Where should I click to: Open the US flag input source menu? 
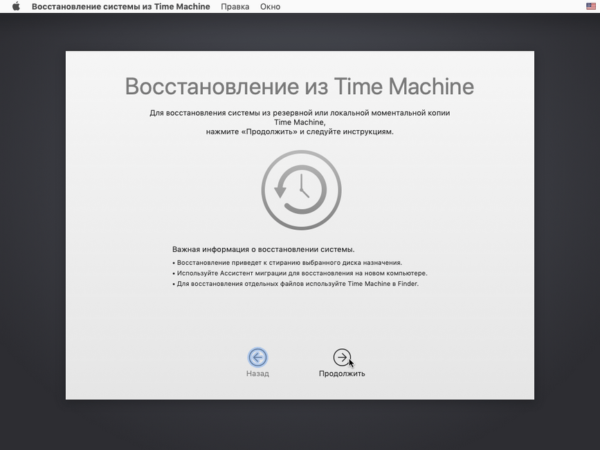pos(591,6)
